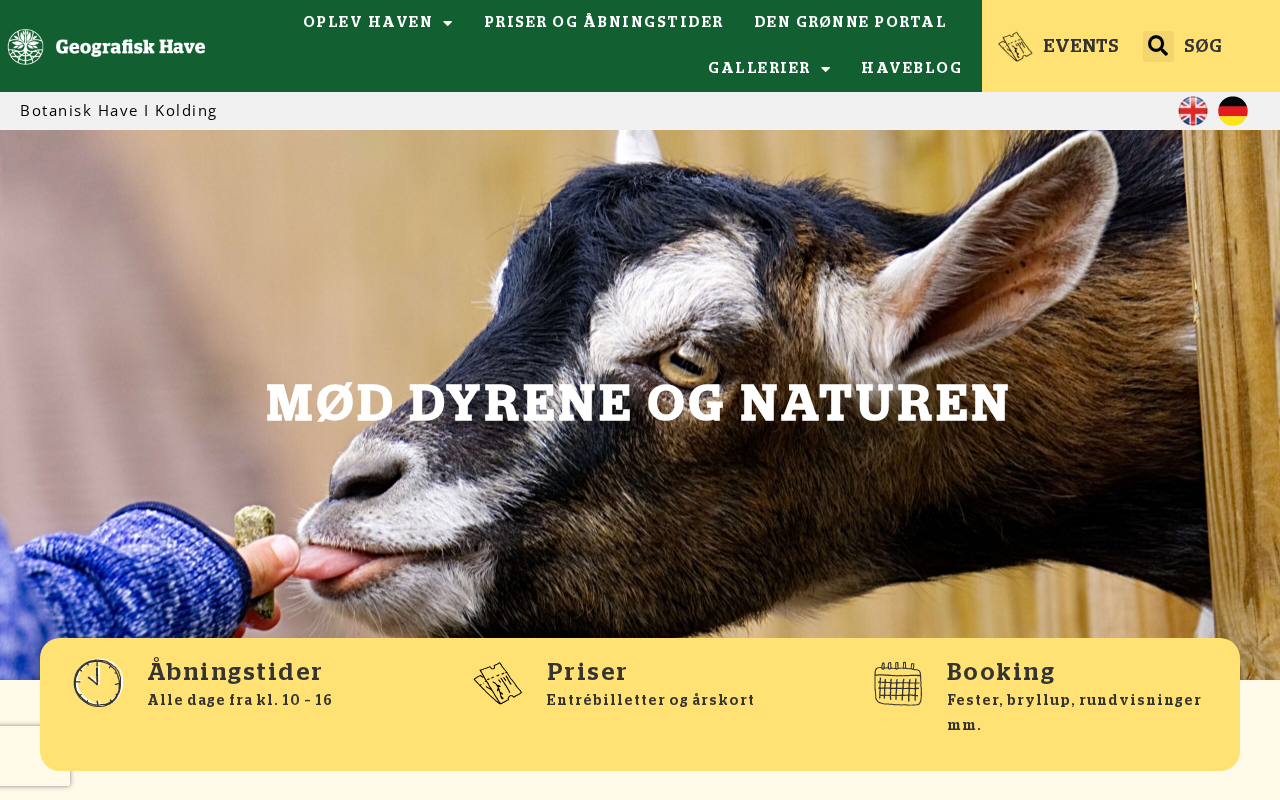Viewport: 1280px width, 800px height.
Task: Click the clock icon beside Åbningstider
Action: point(98,684)
